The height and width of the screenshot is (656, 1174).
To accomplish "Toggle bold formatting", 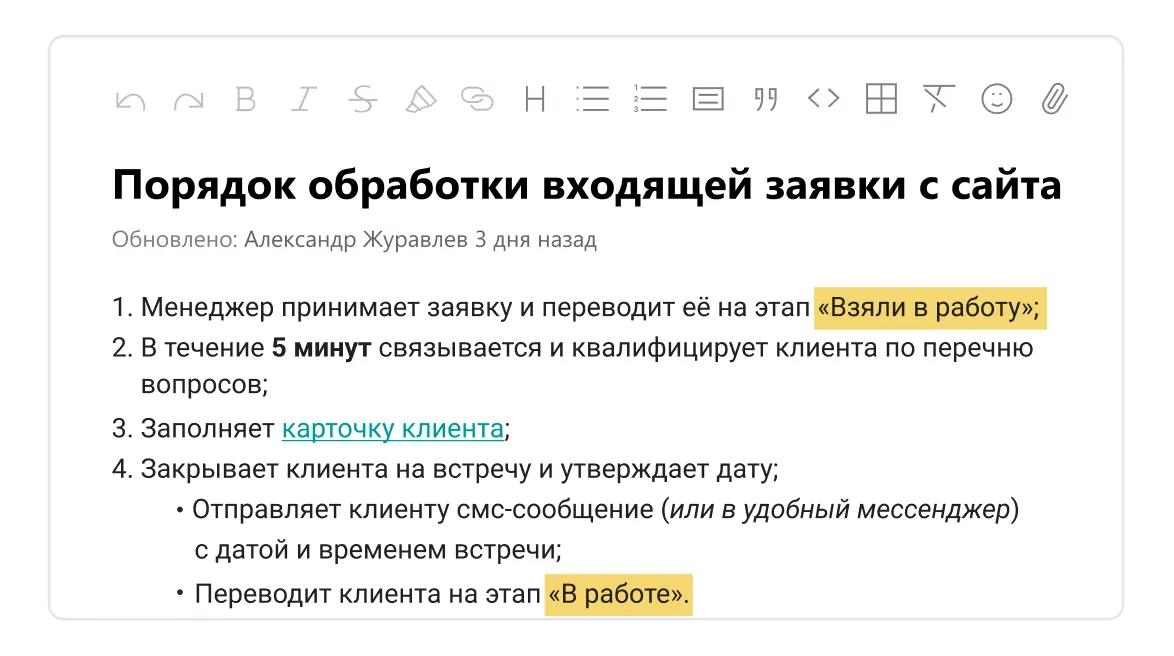I will pos(246,100).
